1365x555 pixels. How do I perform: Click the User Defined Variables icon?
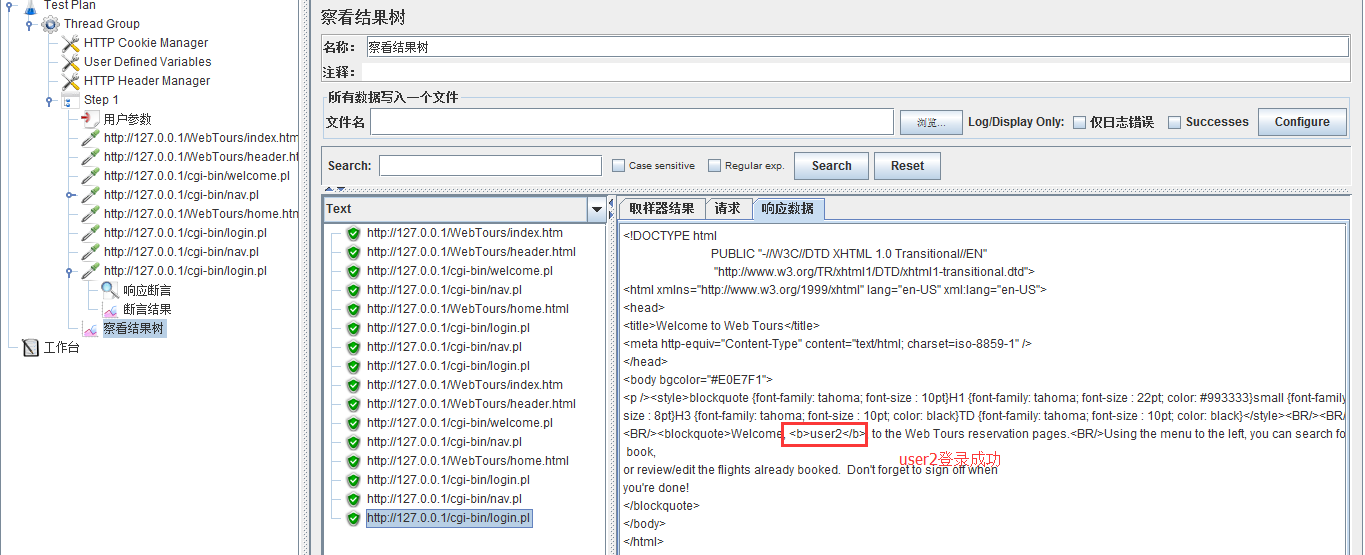coord(70,62)
